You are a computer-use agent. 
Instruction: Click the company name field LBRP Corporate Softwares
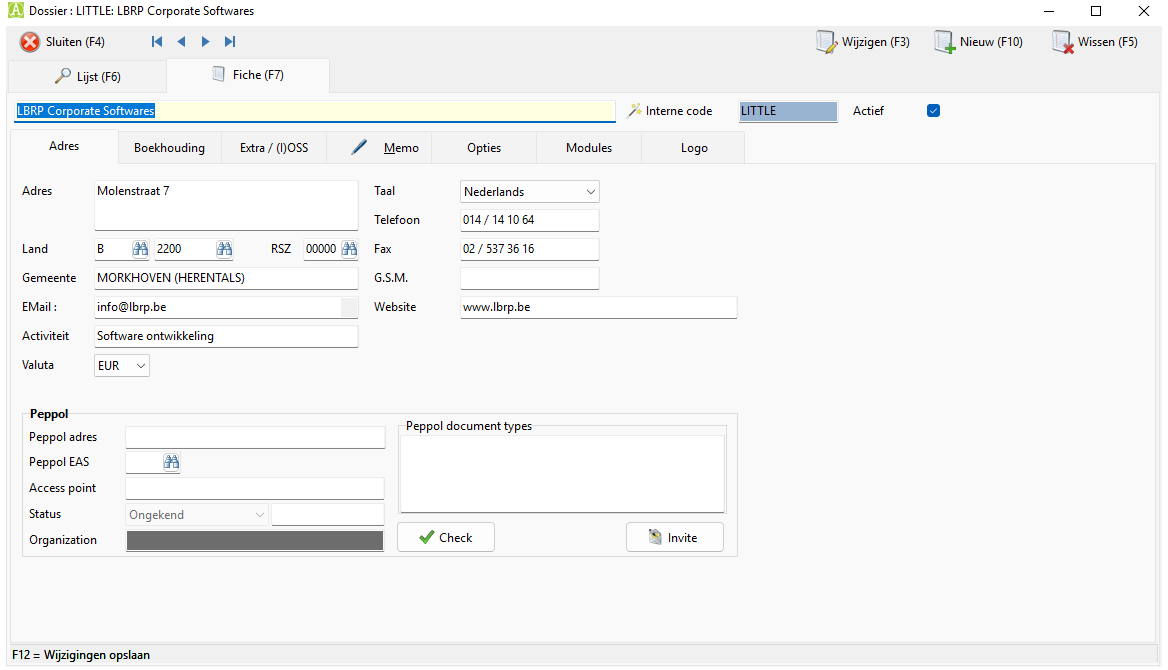pyautogui.click(x=314, y=110)
